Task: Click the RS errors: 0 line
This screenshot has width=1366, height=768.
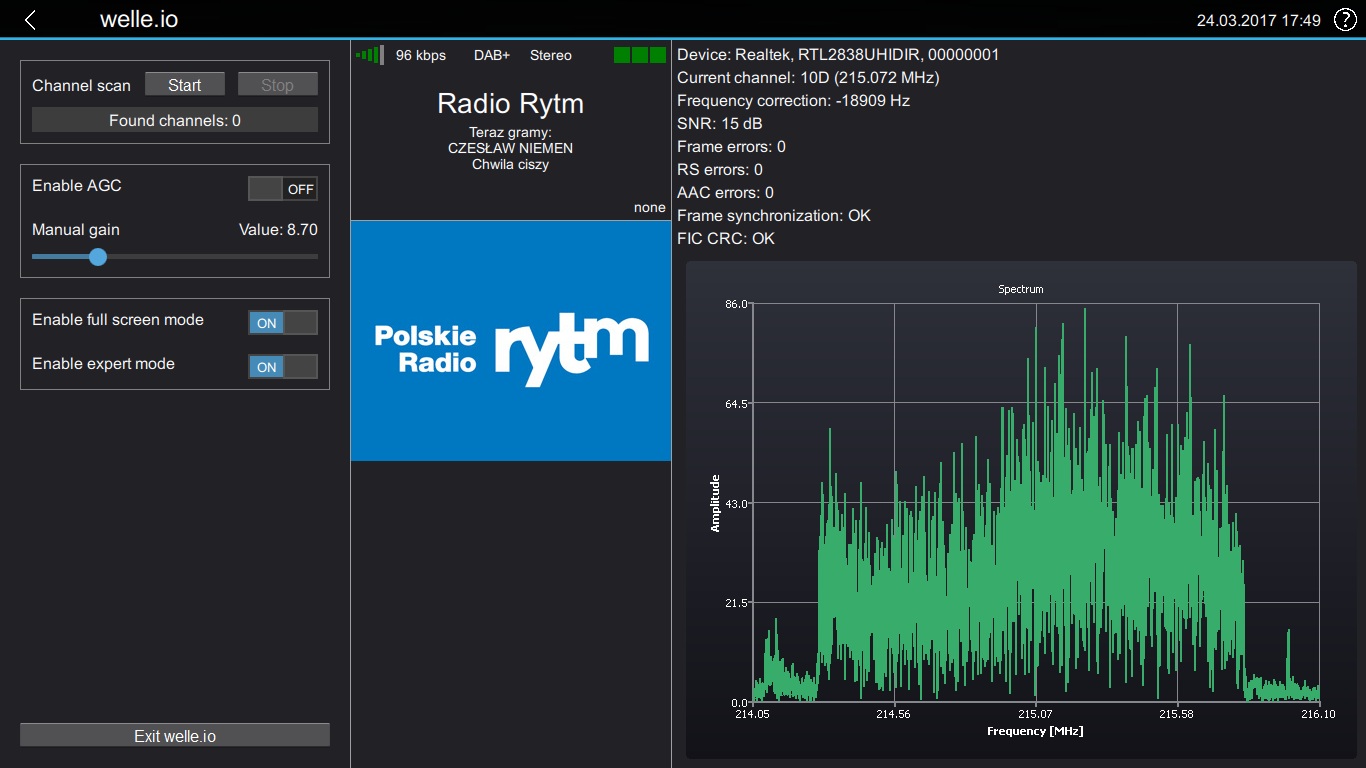Action: 720,169
